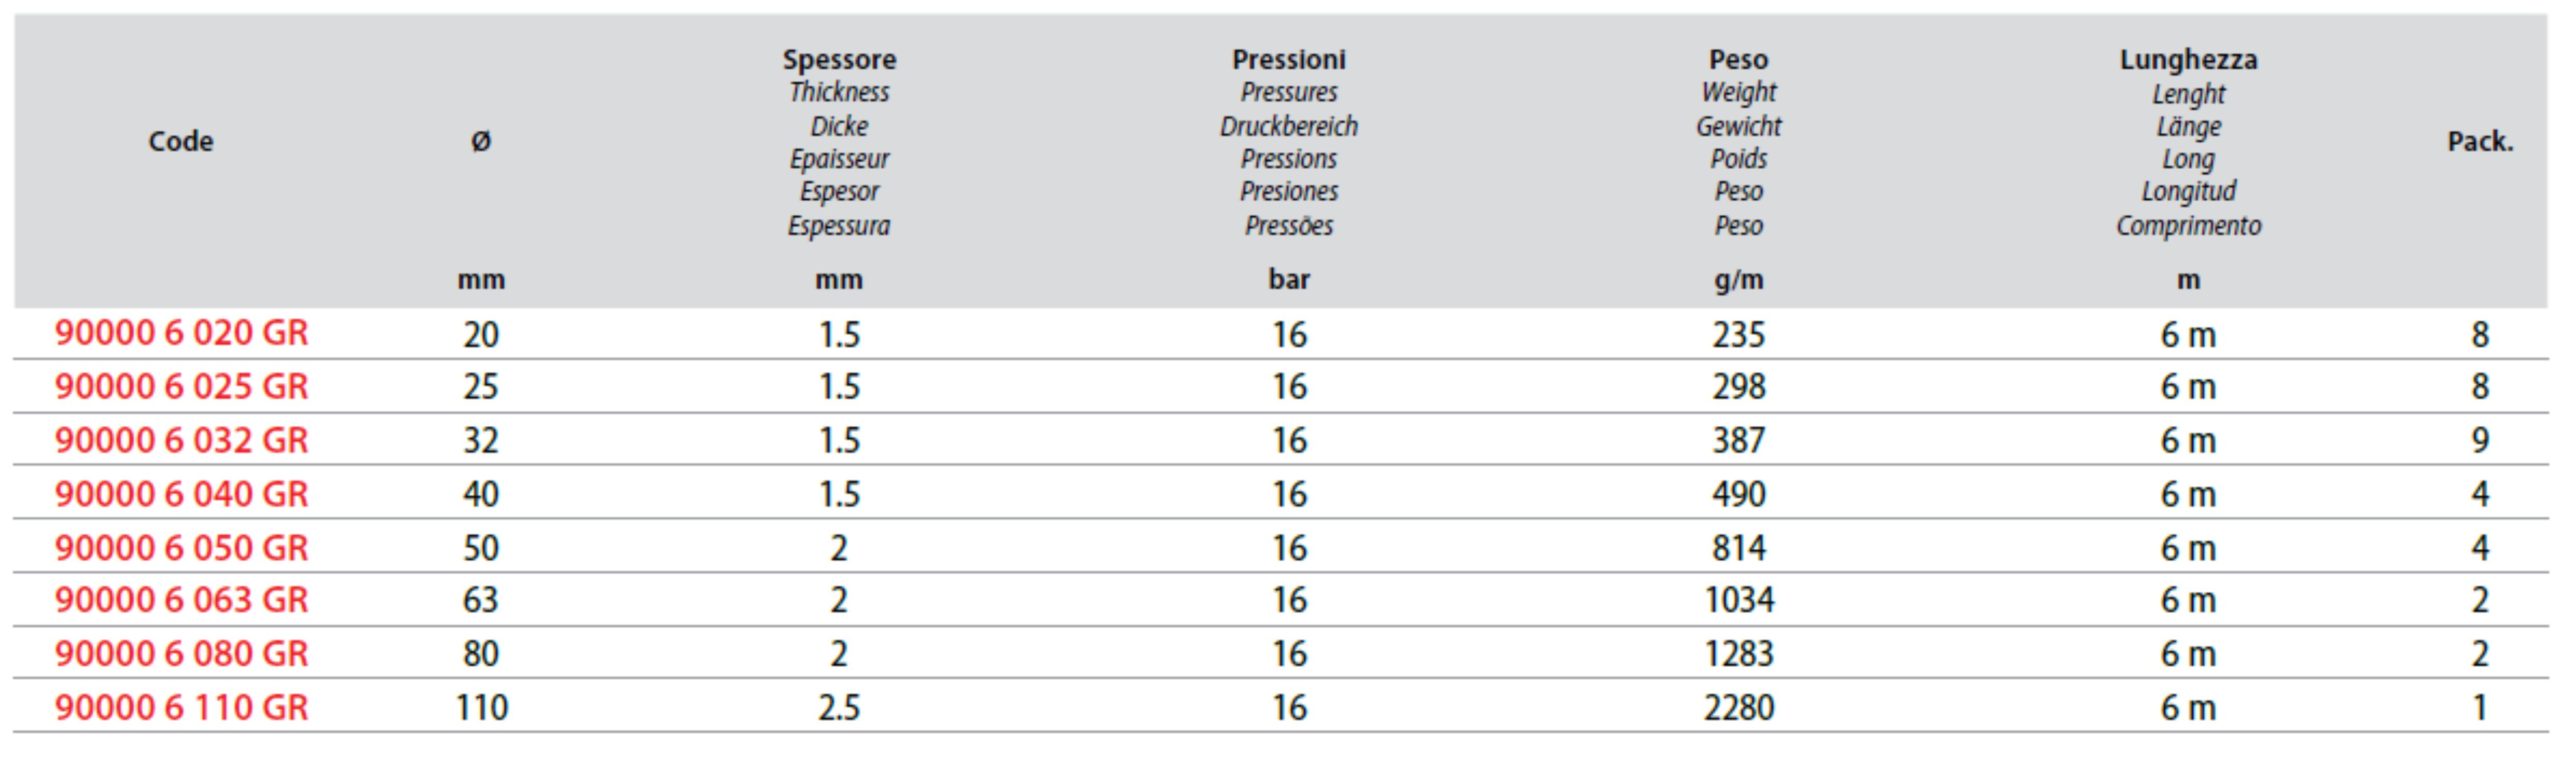Open code 90000 6 080 GR
Screen dimensions: 2560x763
(181, 654)
